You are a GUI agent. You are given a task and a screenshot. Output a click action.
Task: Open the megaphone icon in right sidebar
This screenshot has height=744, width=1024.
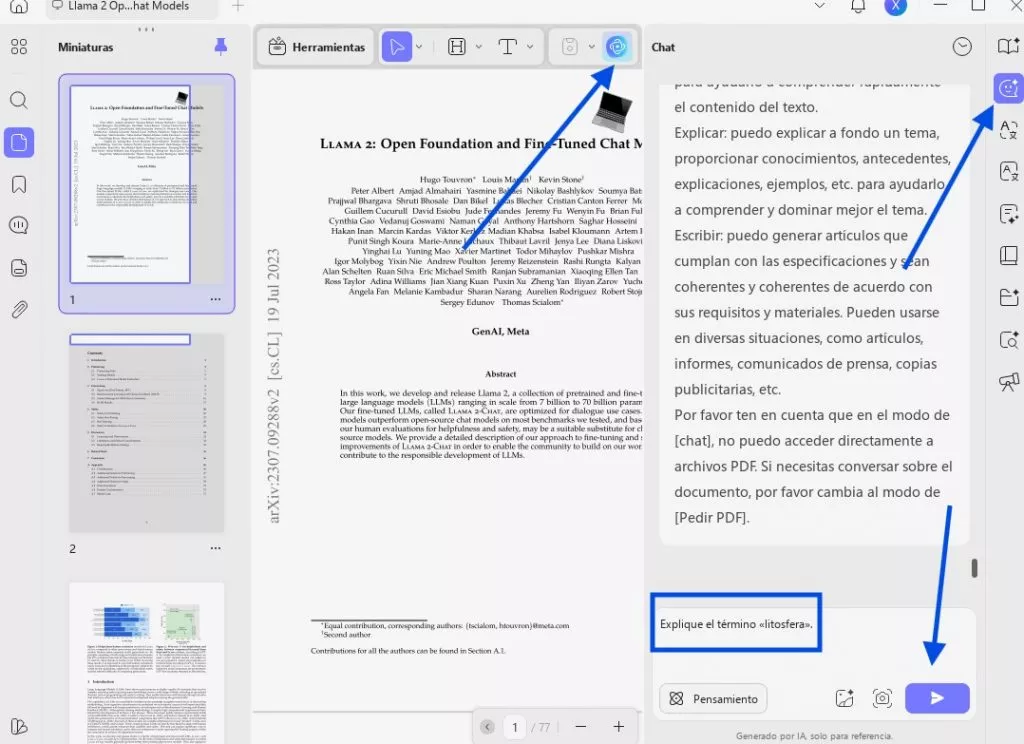coord(1008,382)
